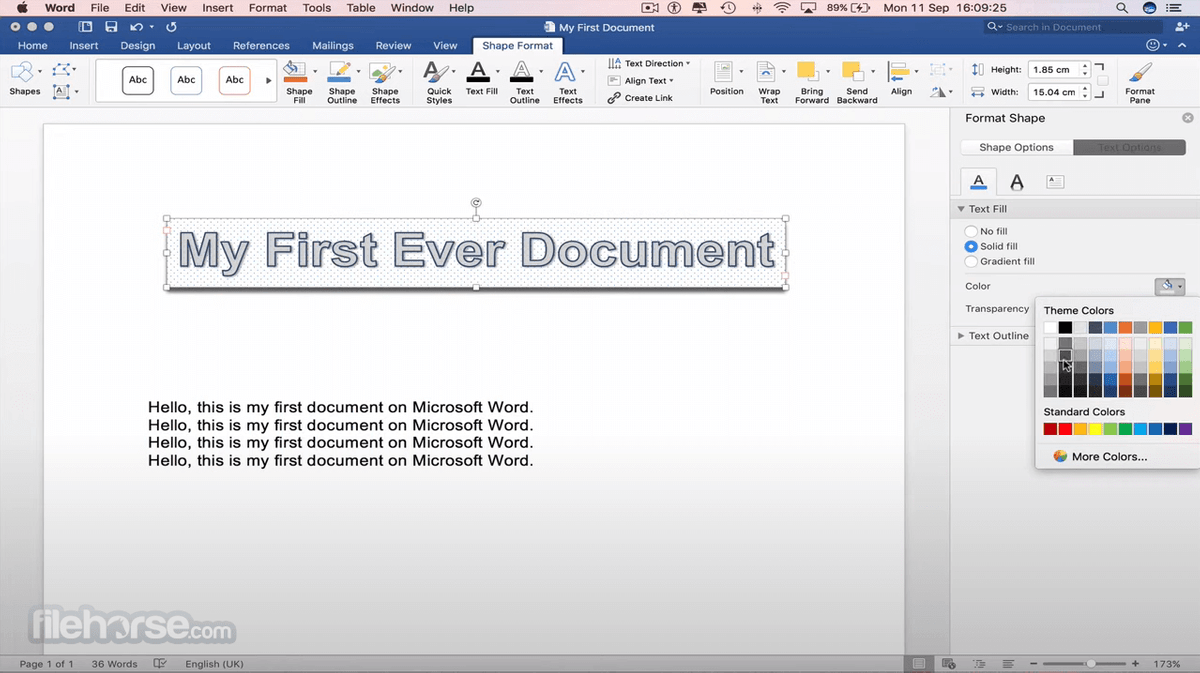Open Quick Styles in the ribbon

pos(436,72)
